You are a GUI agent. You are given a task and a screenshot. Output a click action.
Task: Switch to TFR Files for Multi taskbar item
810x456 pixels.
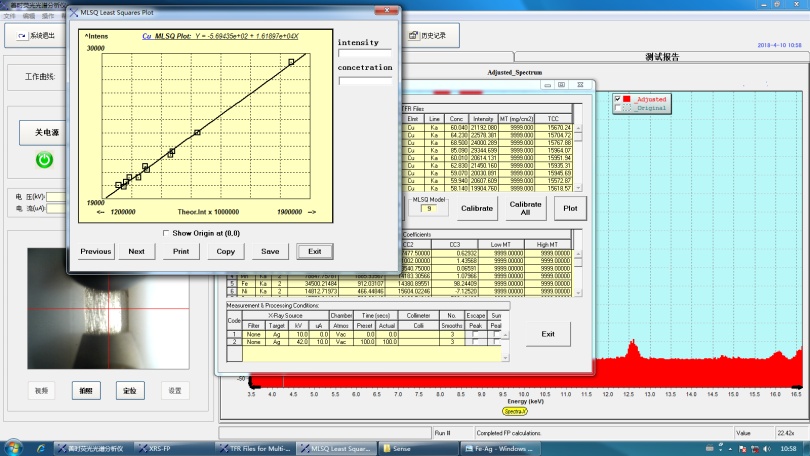[x=255, y=448]
